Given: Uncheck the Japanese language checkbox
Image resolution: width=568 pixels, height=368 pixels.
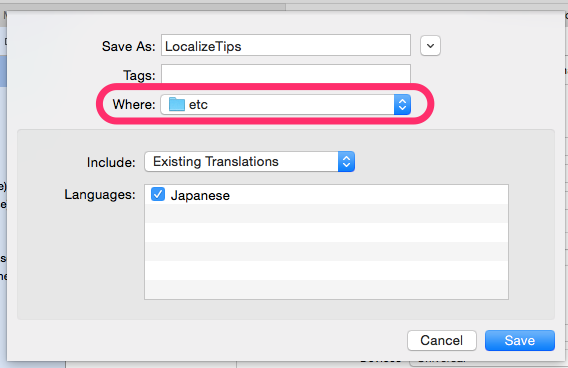Looking at the screenshot, I should point(158,195).
